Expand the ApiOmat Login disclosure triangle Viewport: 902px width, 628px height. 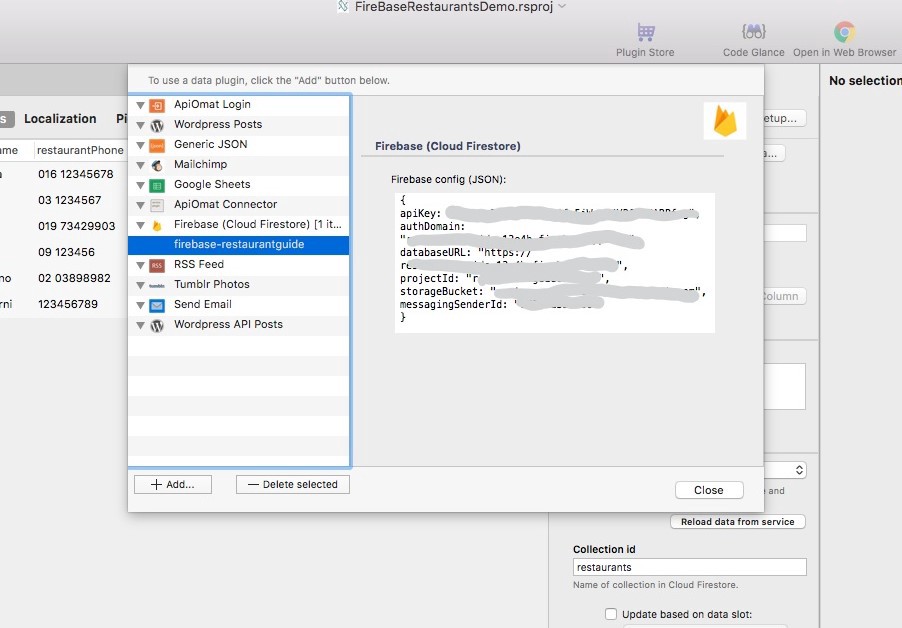coord(140,105)
